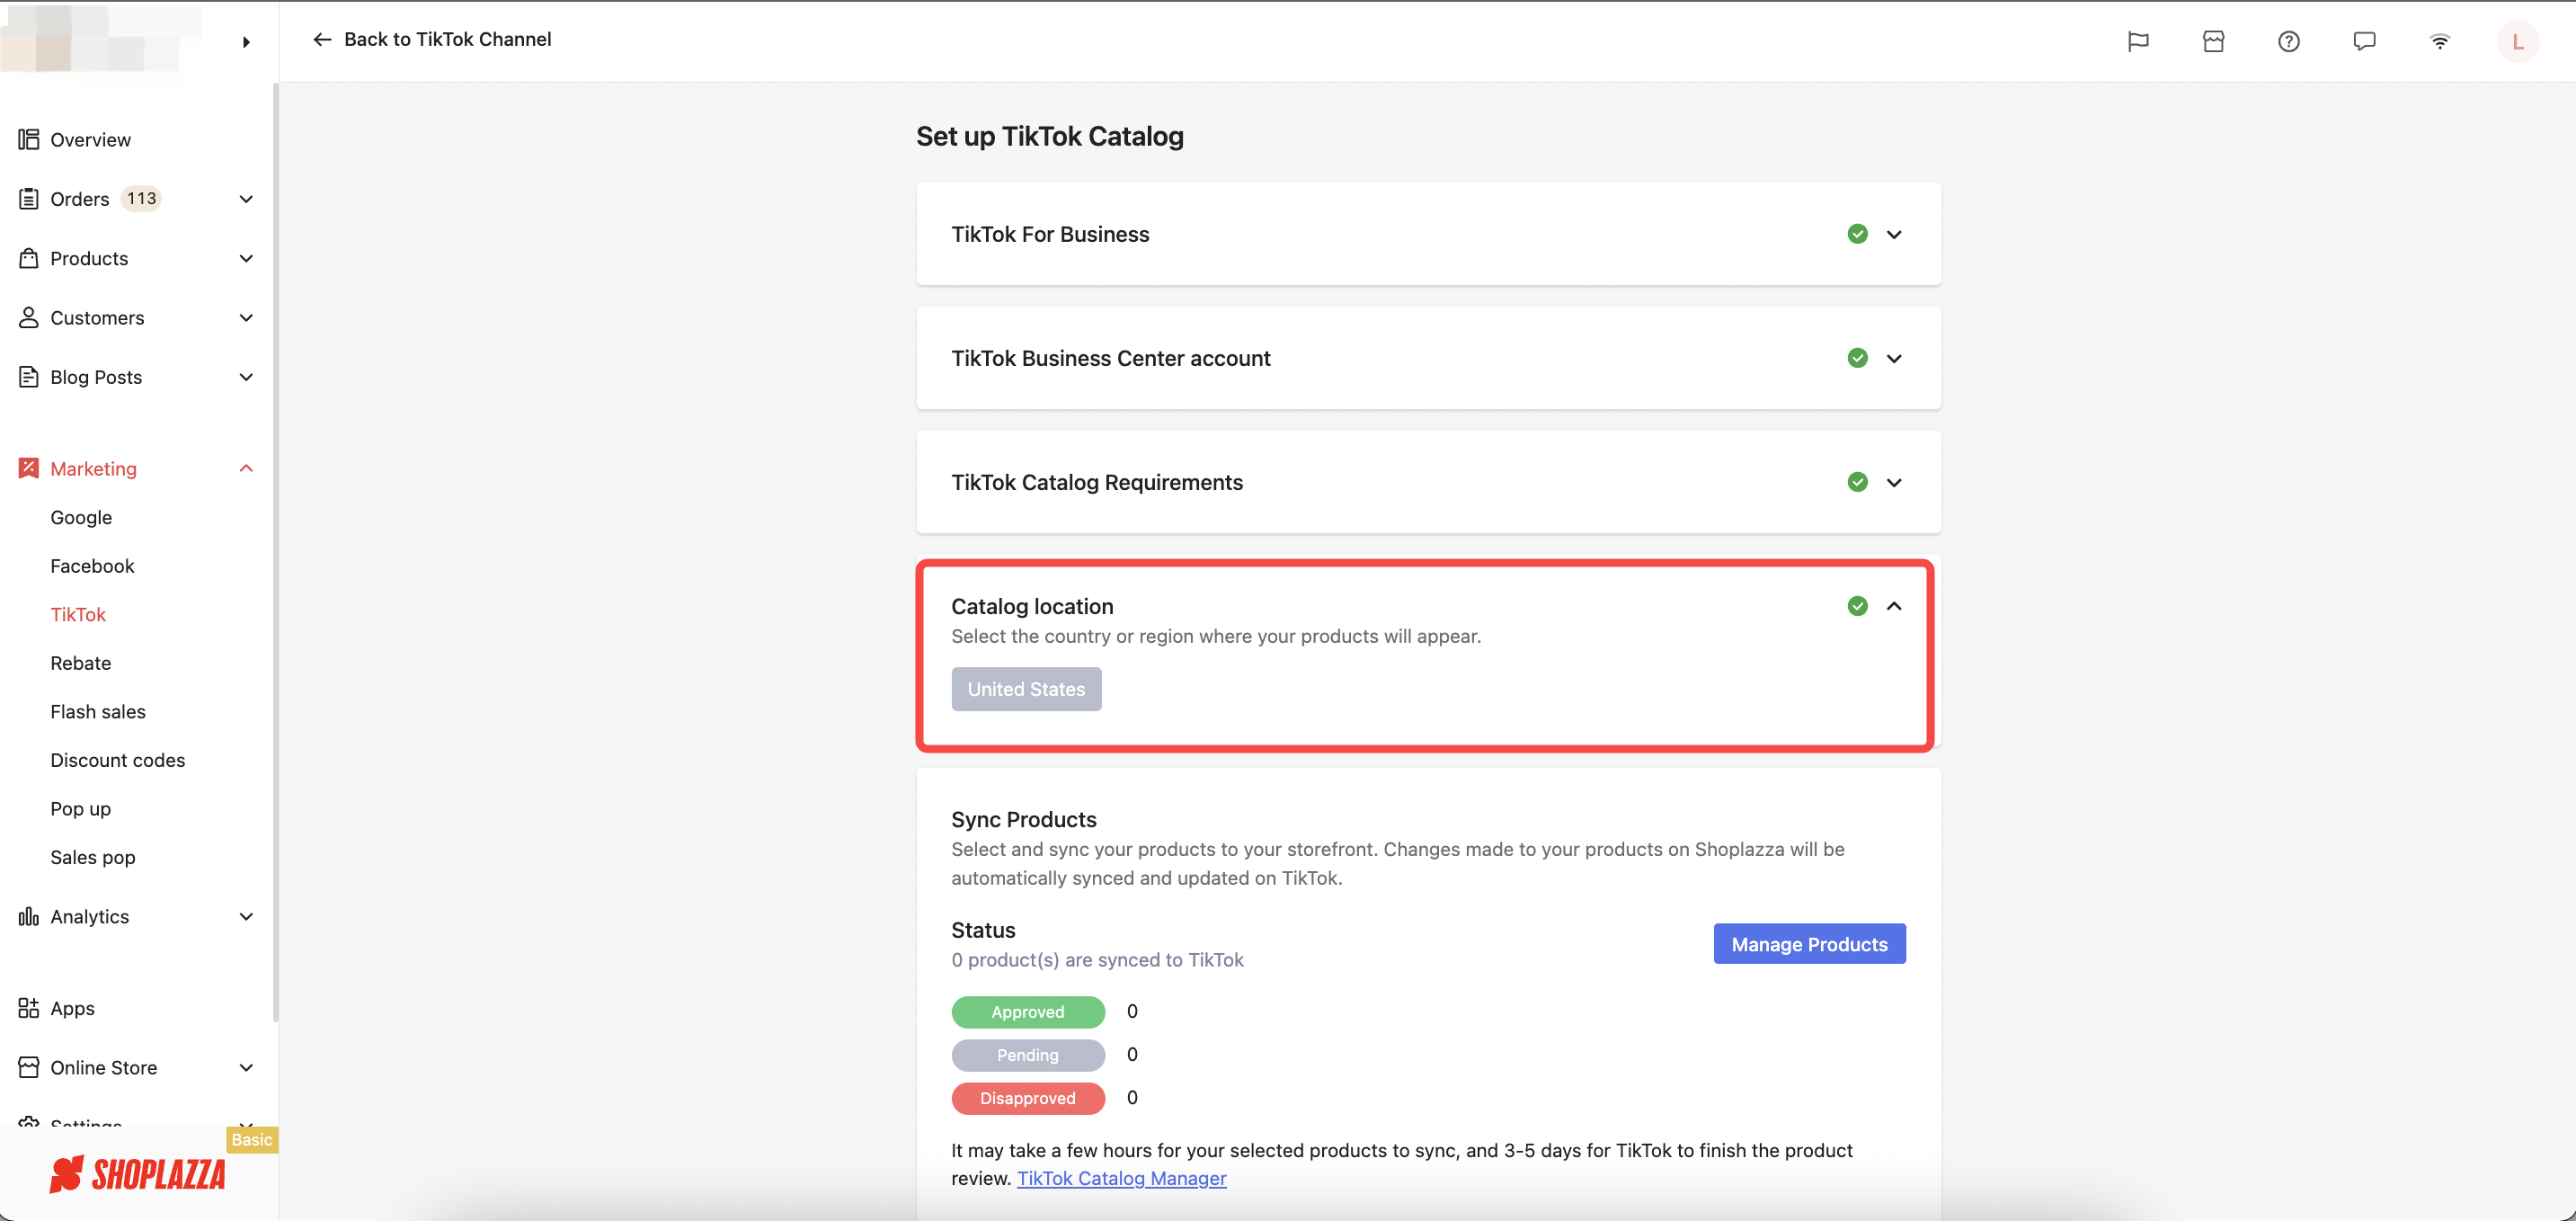The height and width of the screenshot is (1221, 2576).
Task: Click the Customers person icon
Action: 29,317
